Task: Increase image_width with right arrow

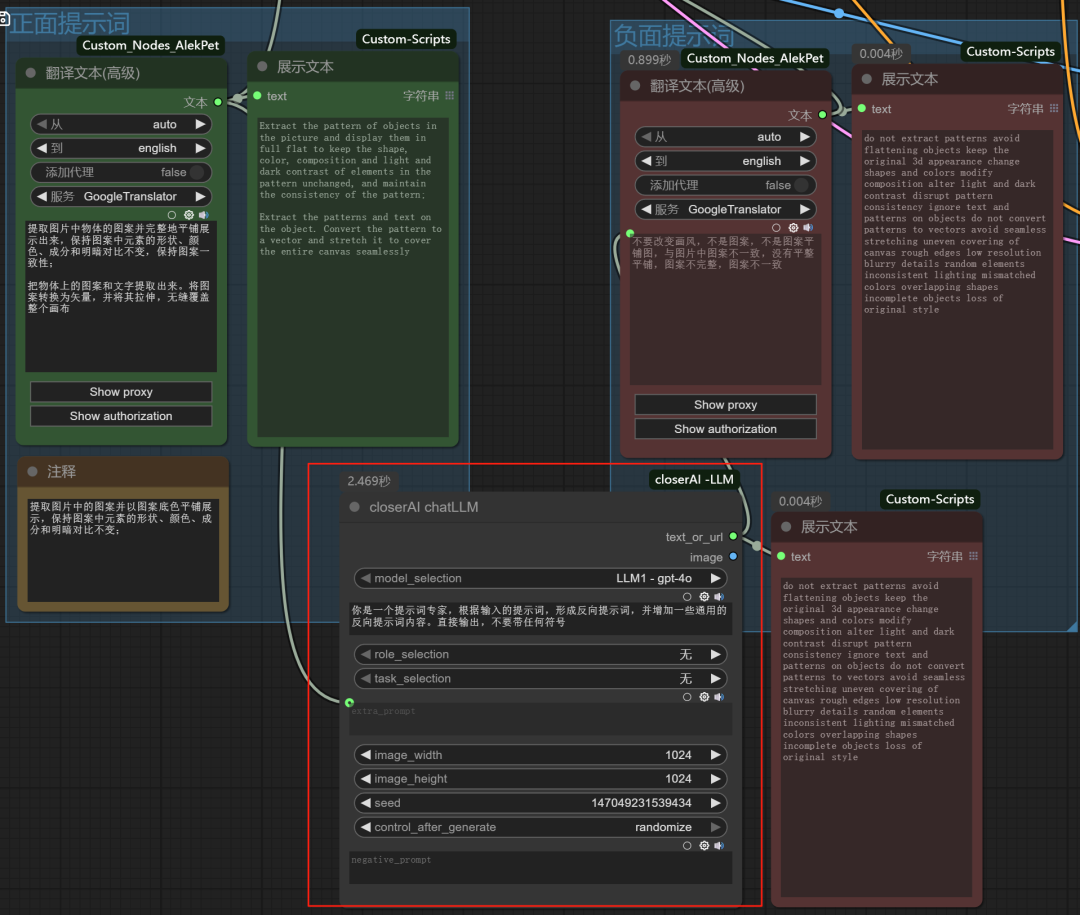Action: [716, 755]
